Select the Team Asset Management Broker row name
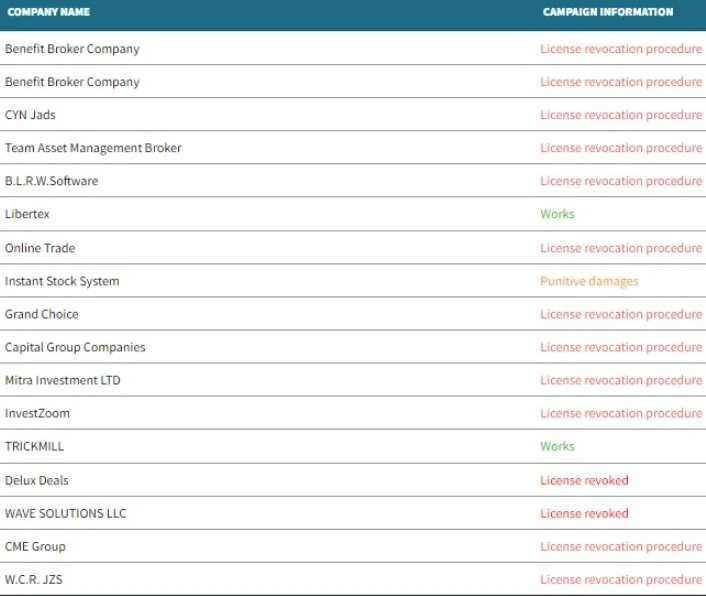Viewport: 706px width, 596px height. tap(93, 148)
